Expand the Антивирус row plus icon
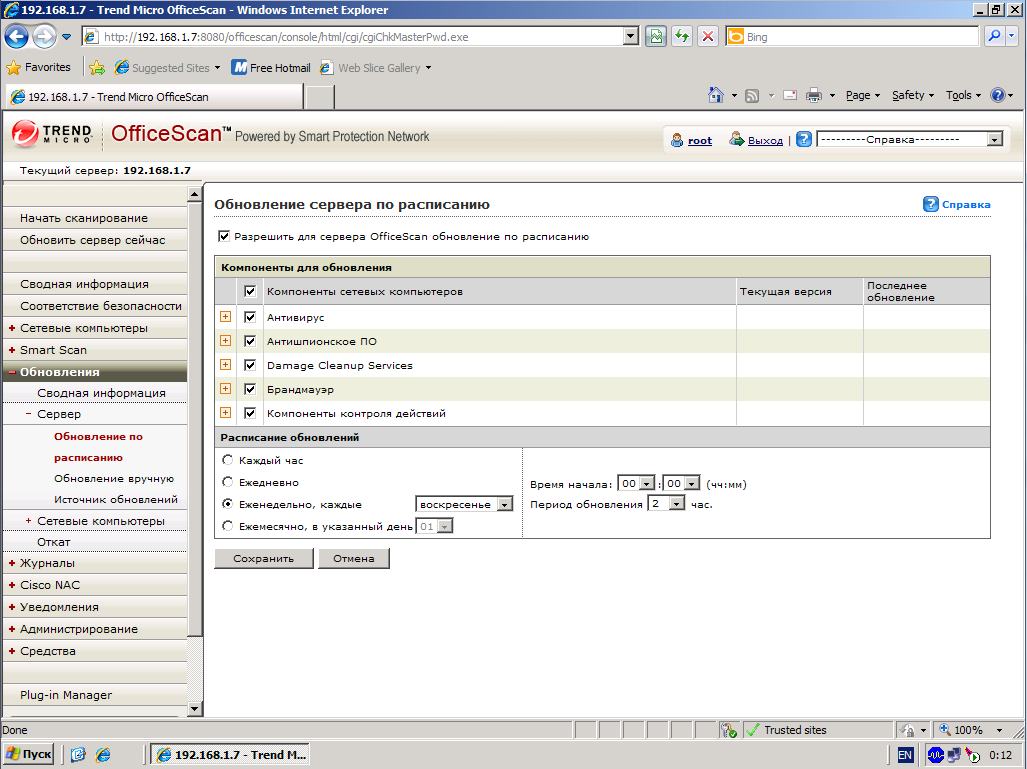 coord(225,316)
